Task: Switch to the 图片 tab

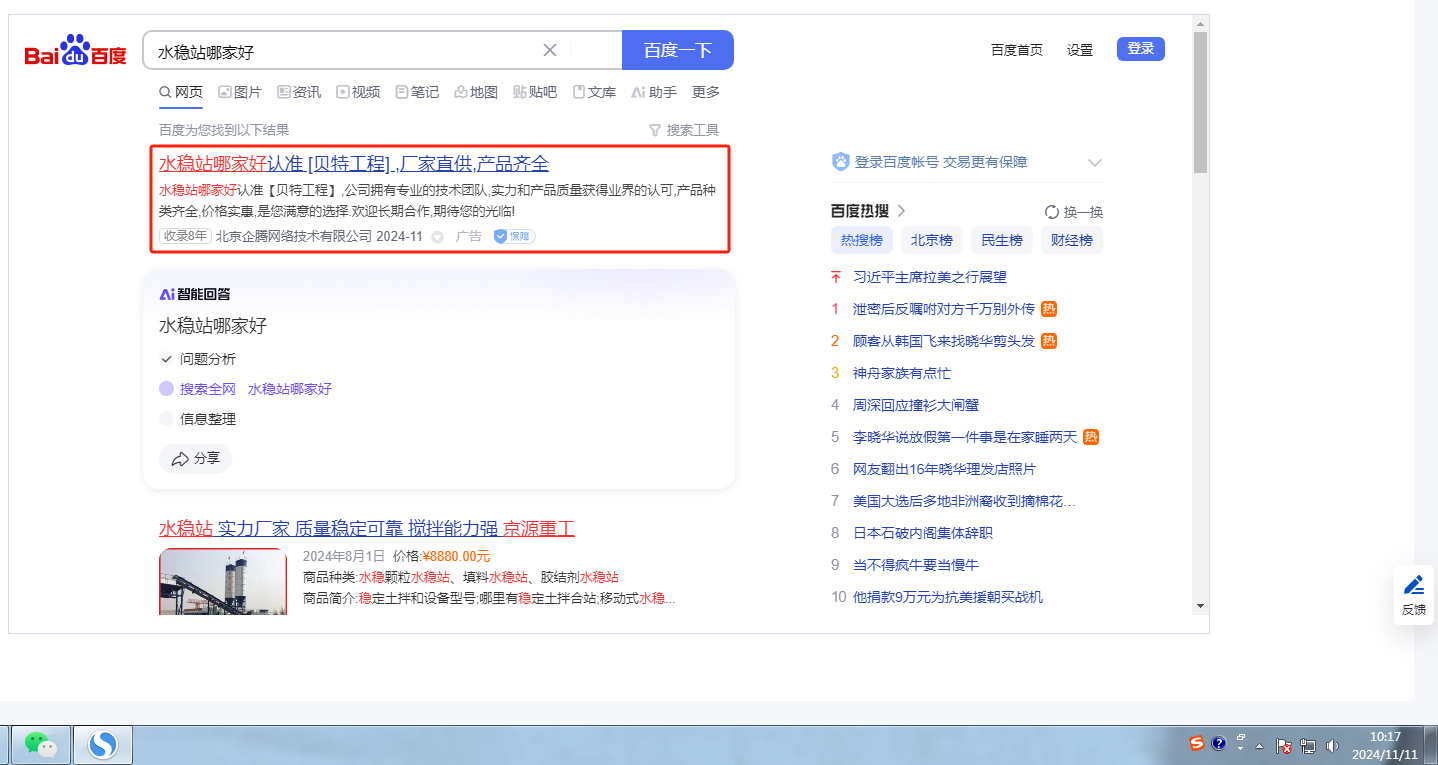Action: point(240,92)
